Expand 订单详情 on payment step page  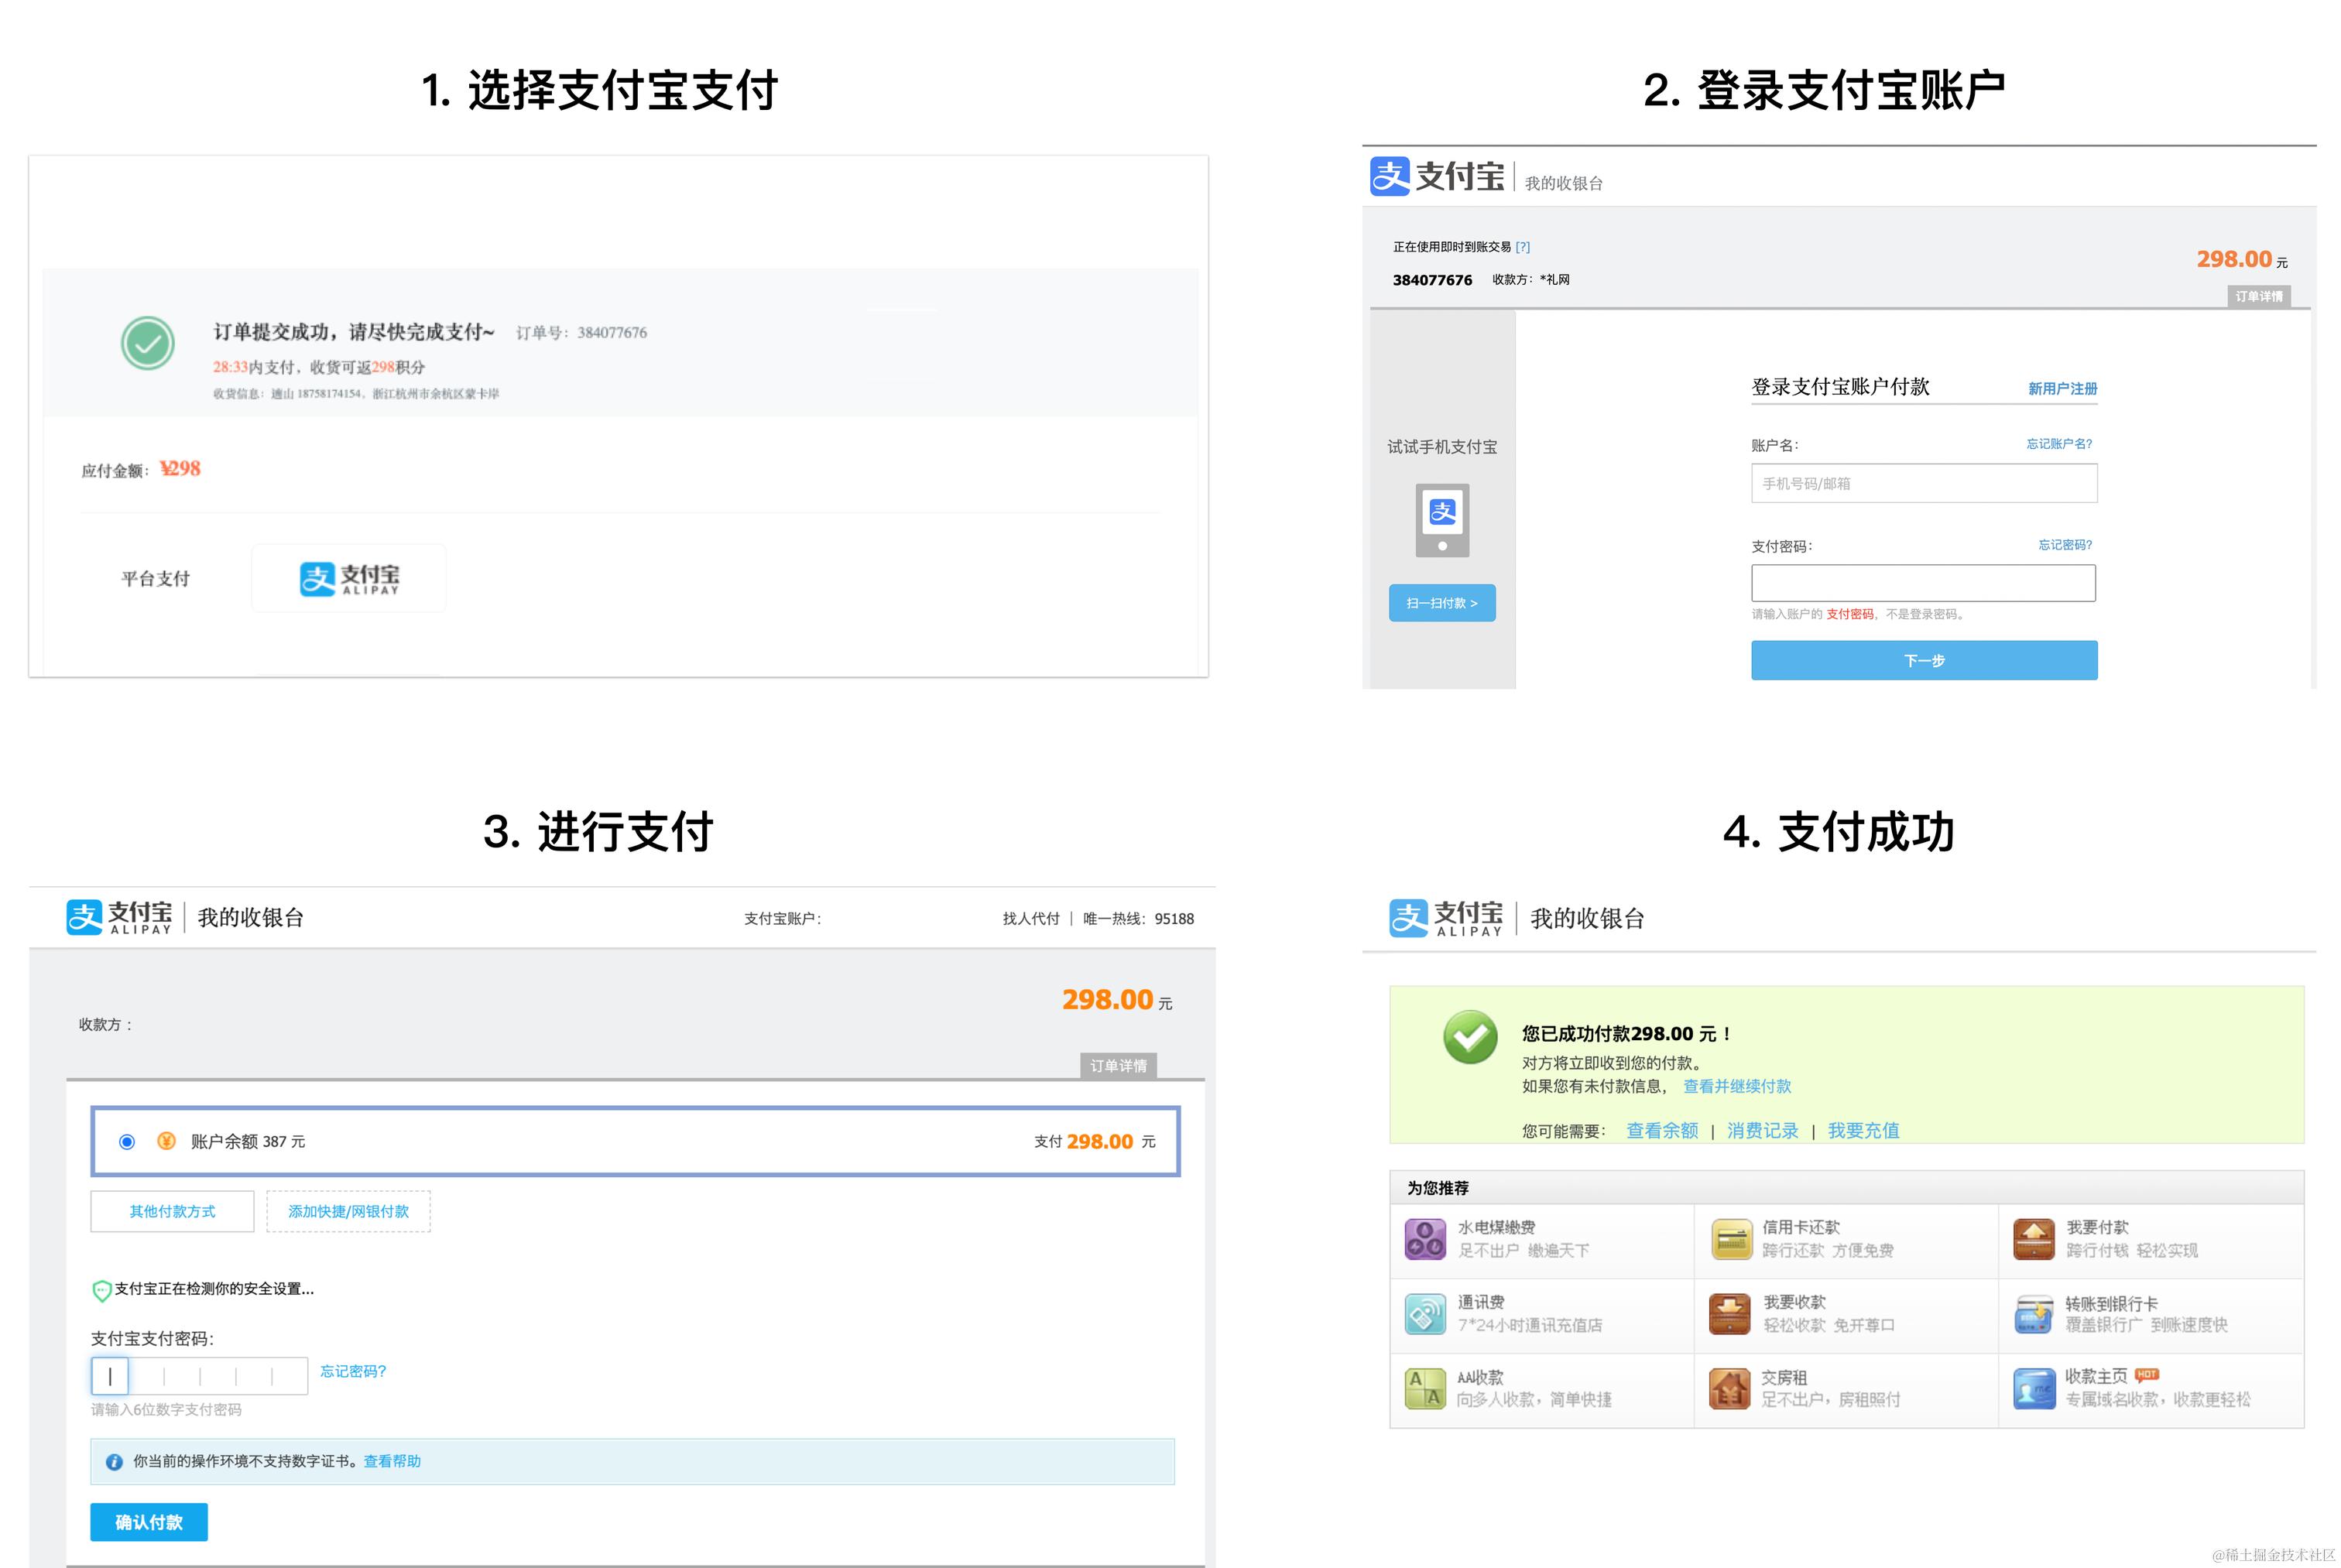point(1118,1065)
